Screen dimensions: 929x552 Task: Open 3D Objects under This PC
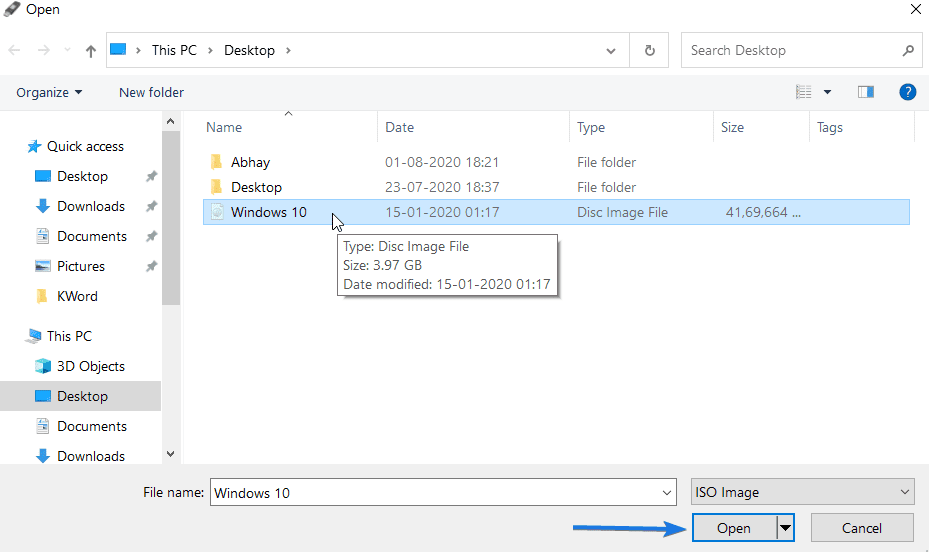[x=91, y=367]
